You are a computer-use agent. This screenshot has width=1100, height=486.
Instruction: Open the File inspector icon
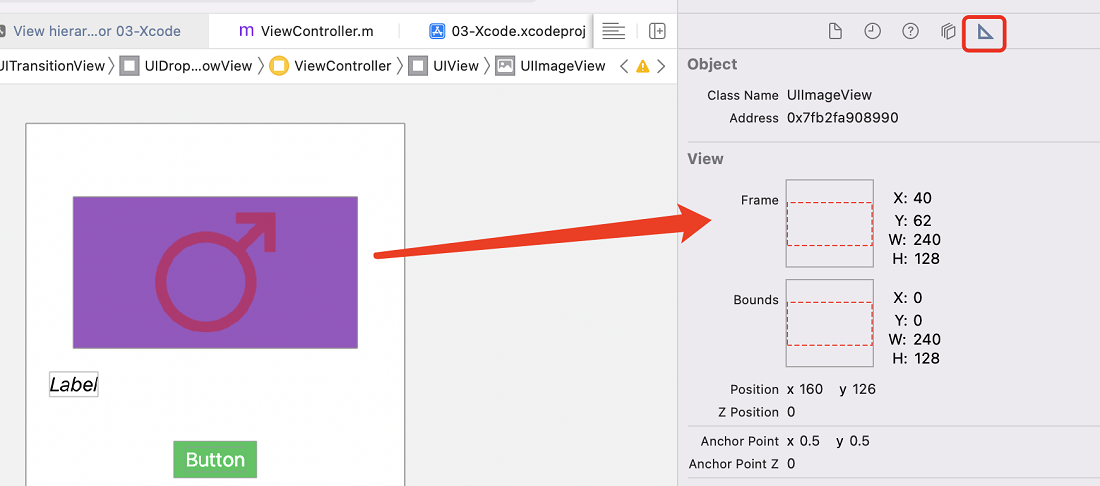[x=835, y=32]
